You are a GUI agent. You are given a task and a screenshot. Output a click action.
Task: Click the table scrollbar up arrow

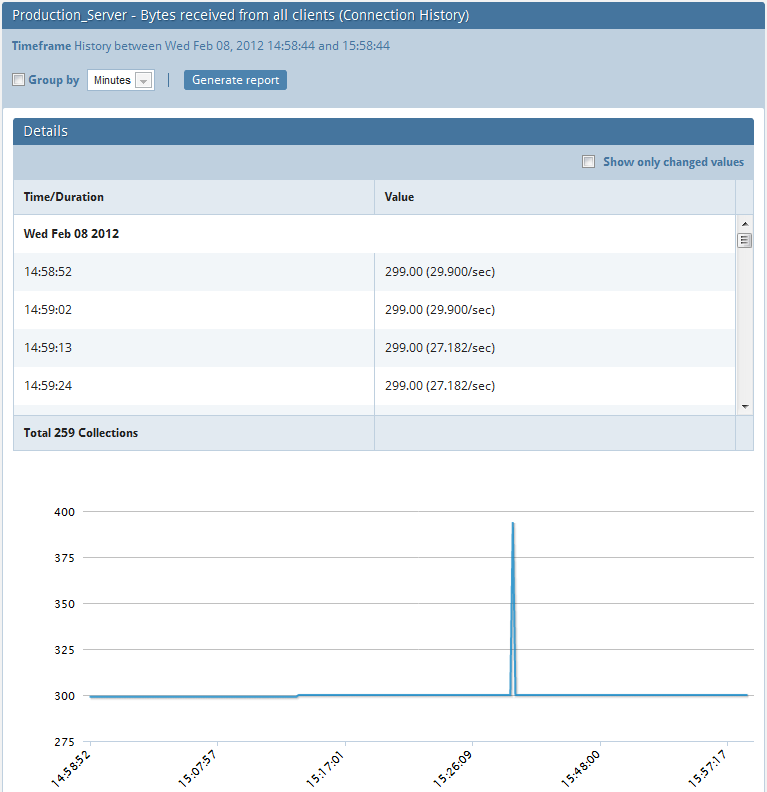click(x=745, y=224)
